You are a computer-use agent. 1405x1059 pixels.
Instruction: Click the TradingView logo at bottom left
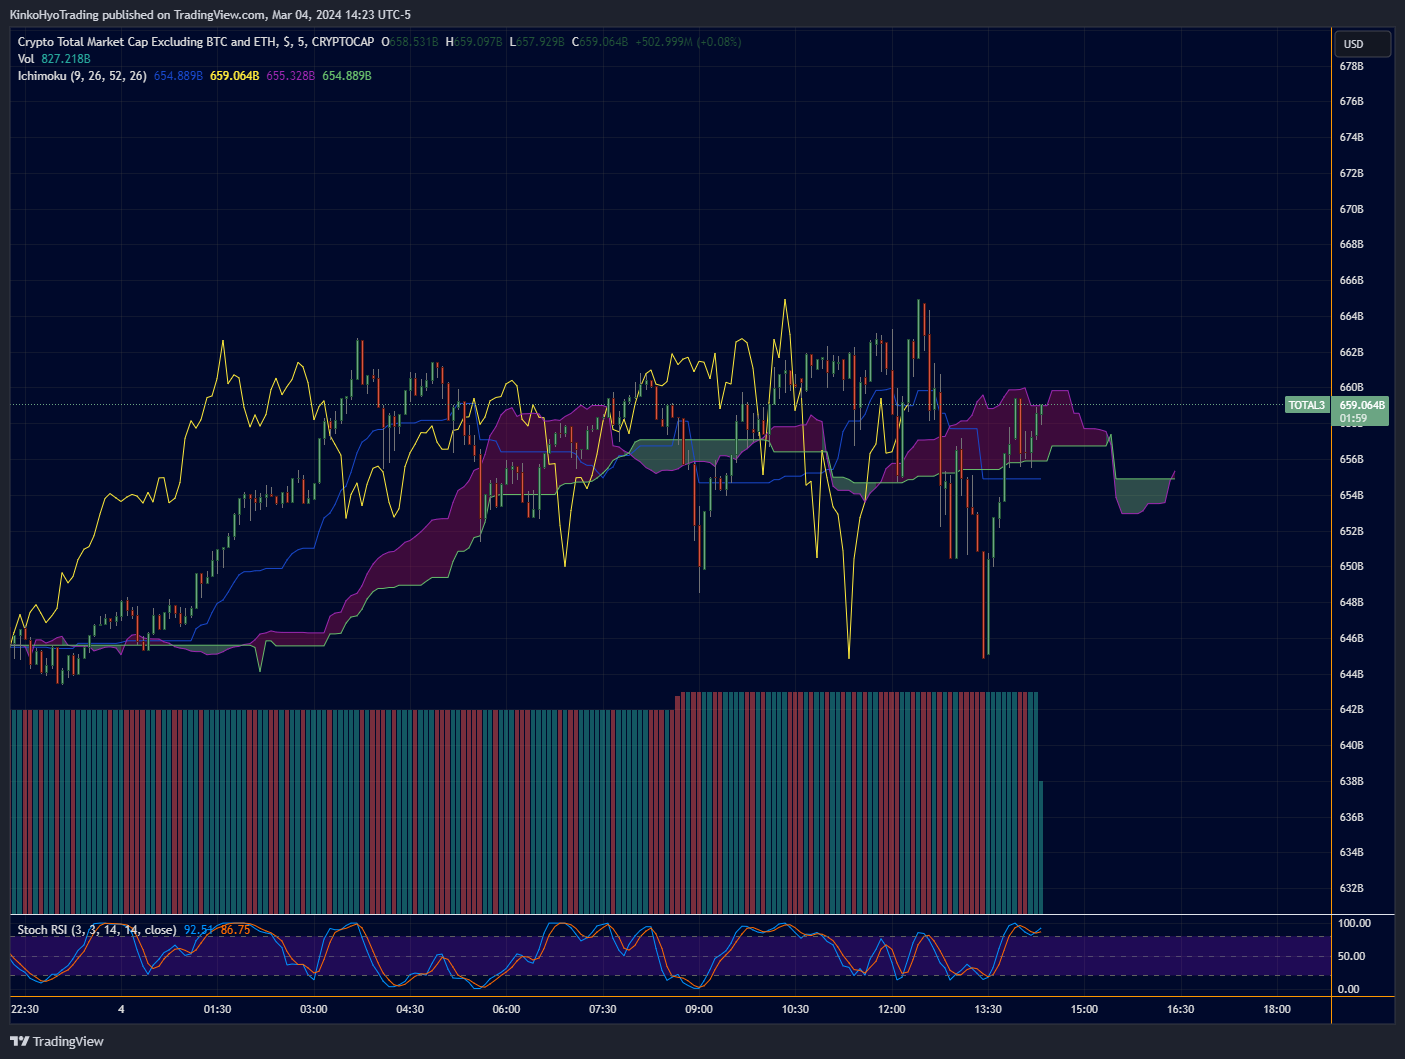click(57, 1041)
